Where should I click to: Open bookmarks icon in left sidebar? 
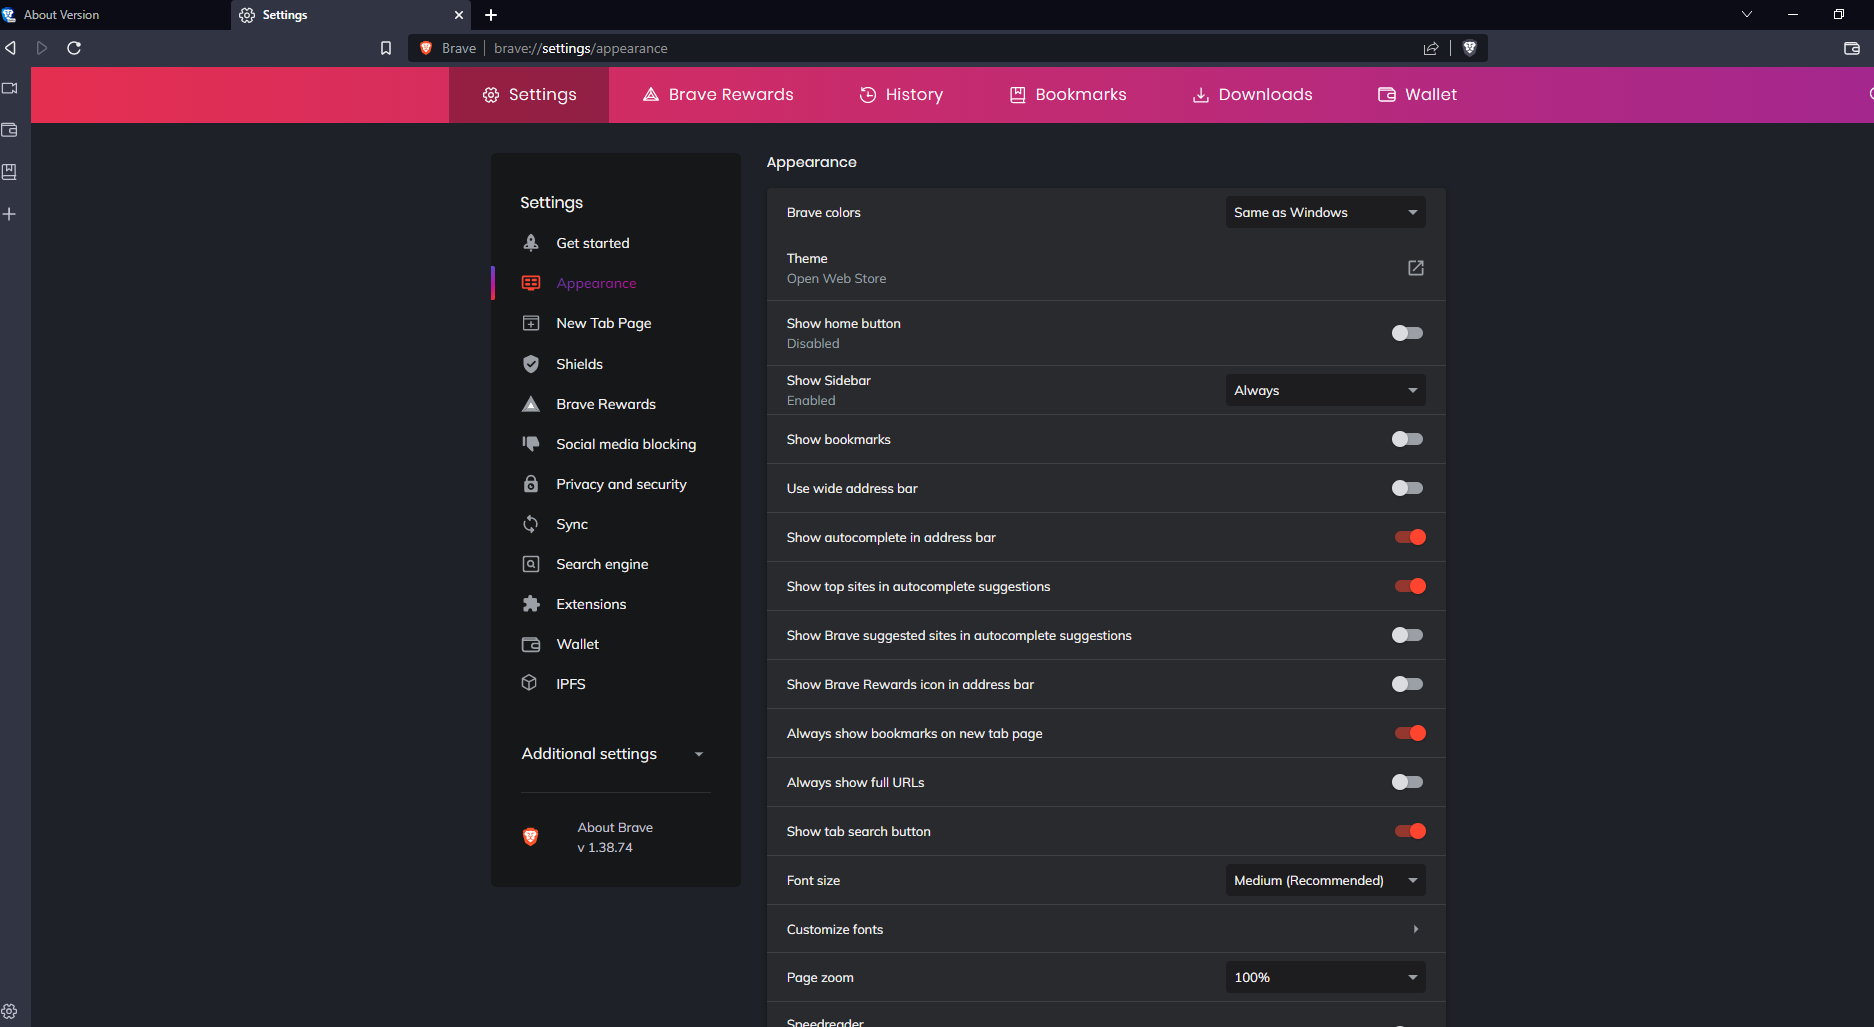click(x=10, y=172)
